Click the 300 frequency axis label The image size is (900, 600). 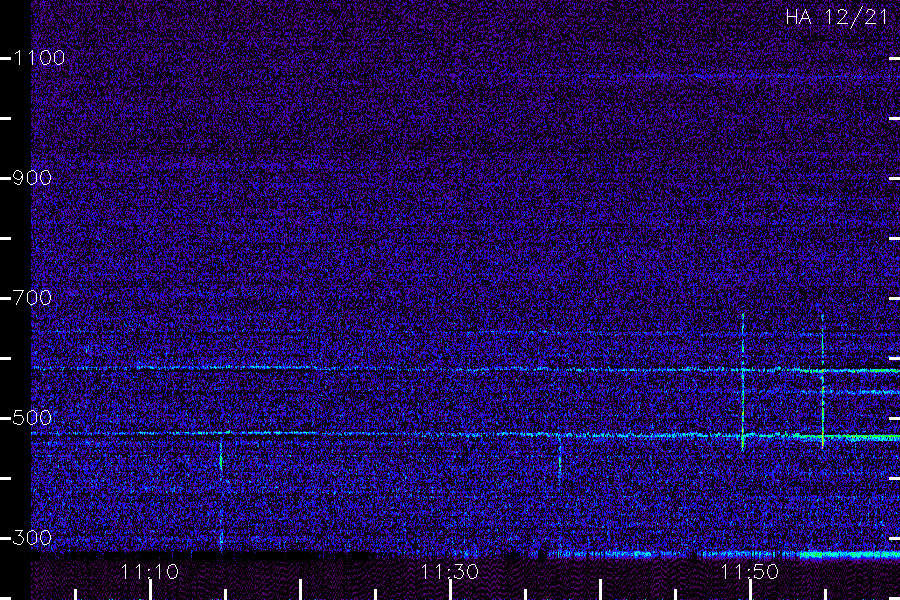click(x=32, y=538)
